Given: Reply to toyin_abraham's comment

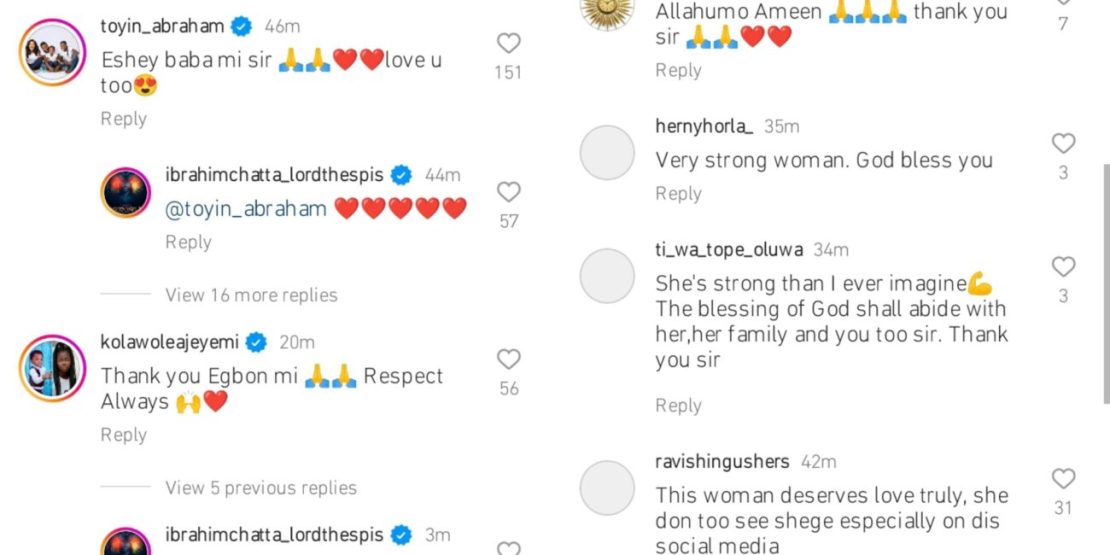Looking at the screenshot, I should click(124, 119).
